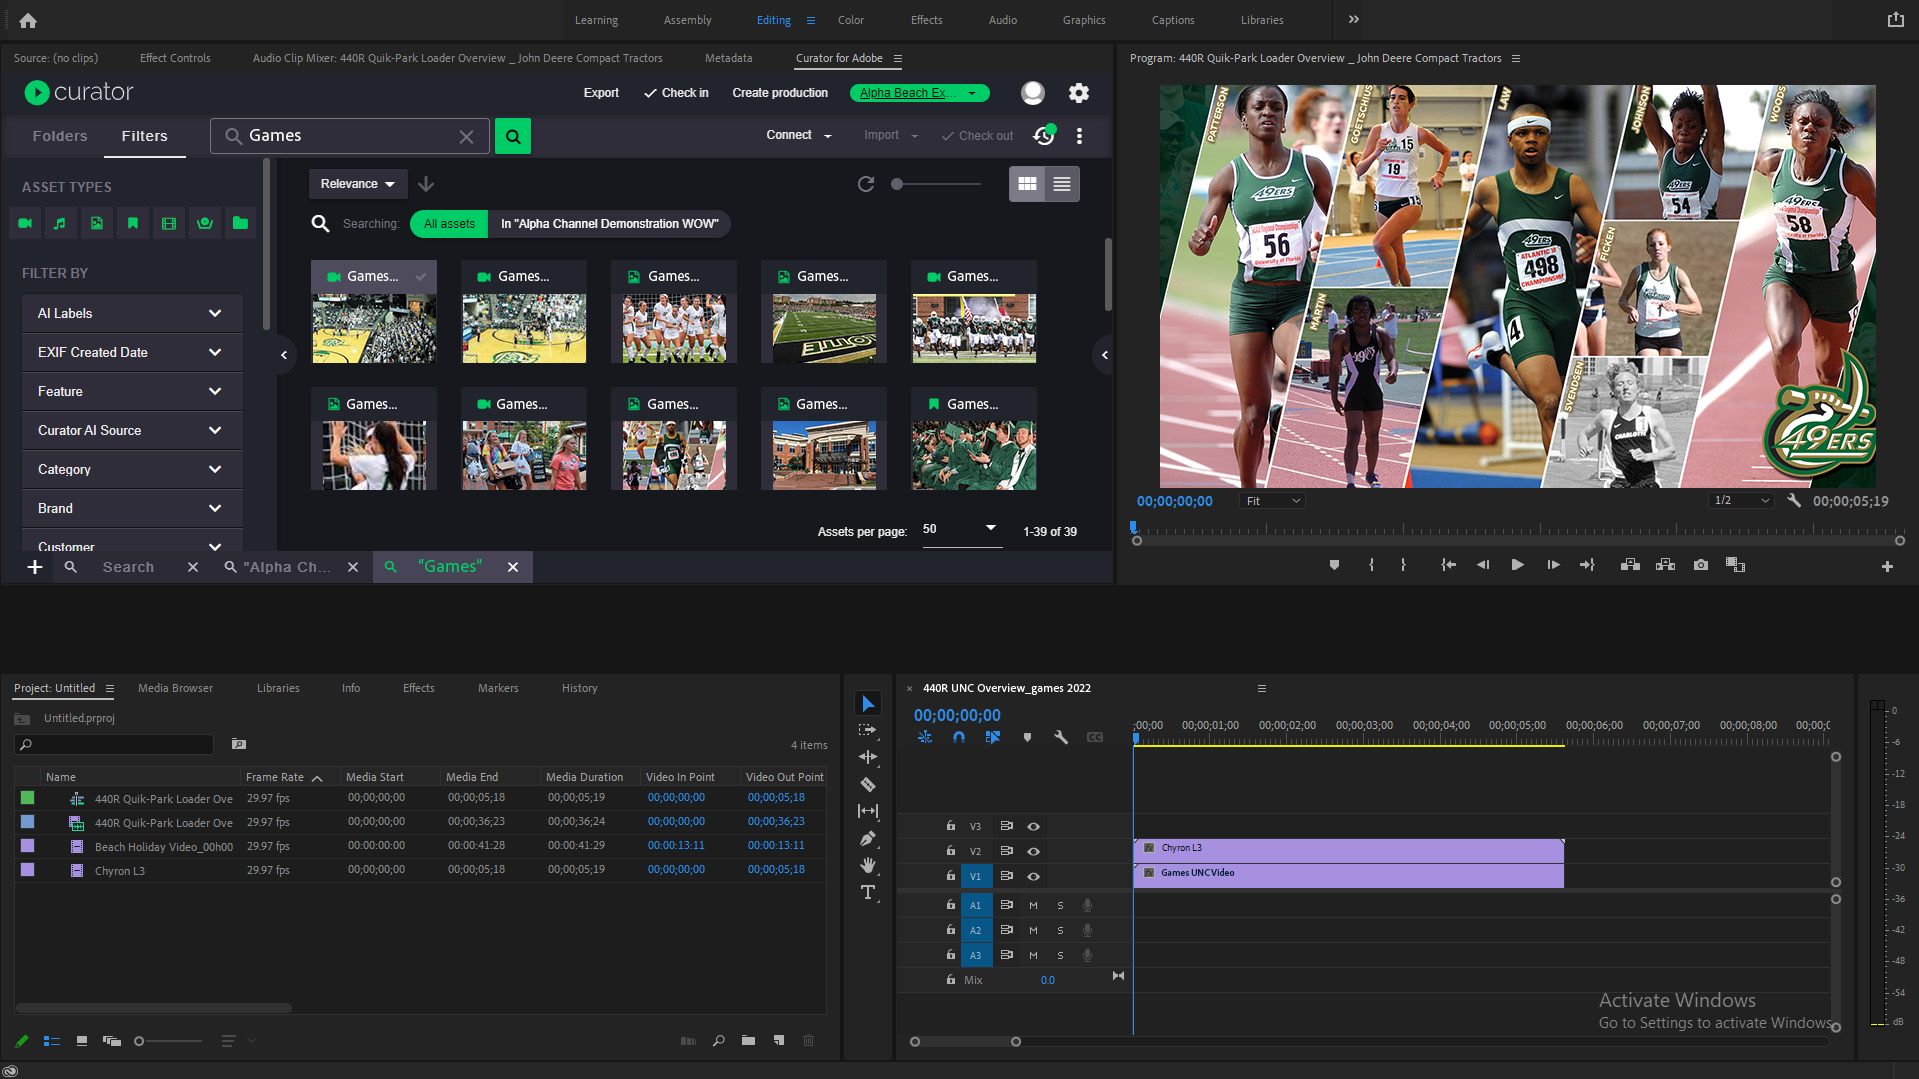Select the Track Select Forward tool

(868, 730)
